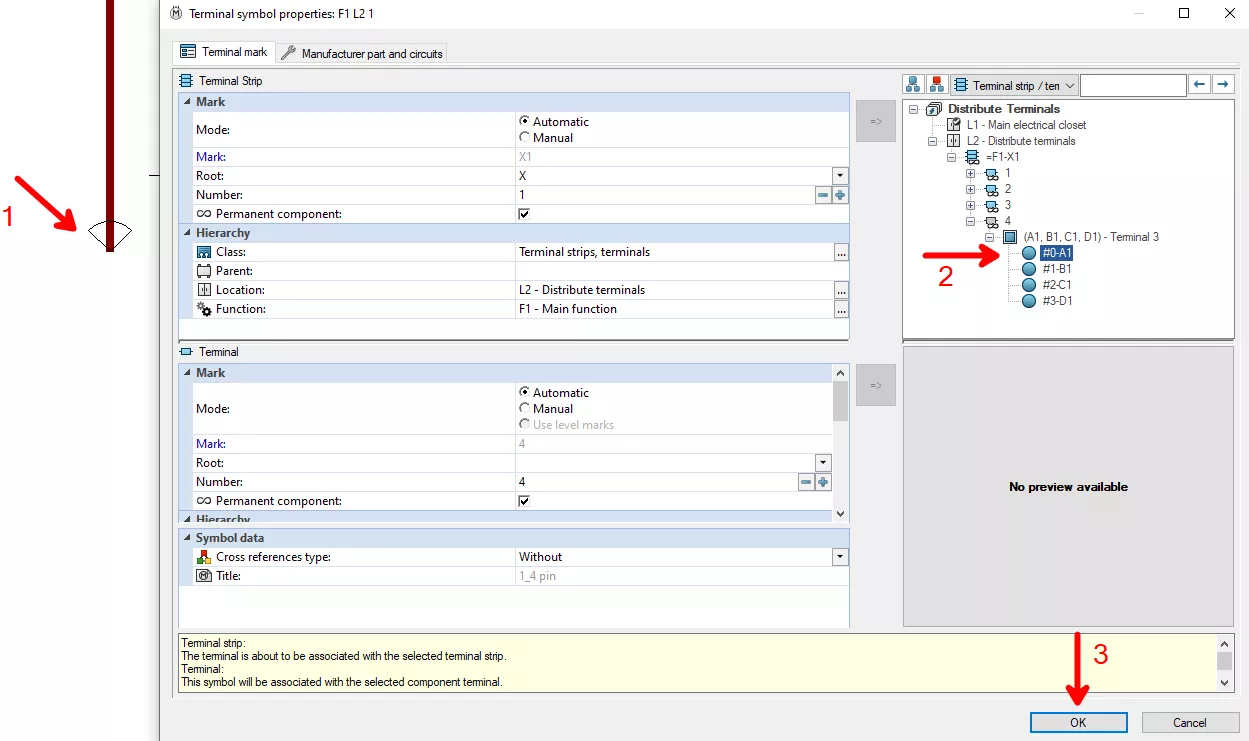Click the Cancel button
This screenshot has height=741, width=1249.
(x=1189, y=722)
